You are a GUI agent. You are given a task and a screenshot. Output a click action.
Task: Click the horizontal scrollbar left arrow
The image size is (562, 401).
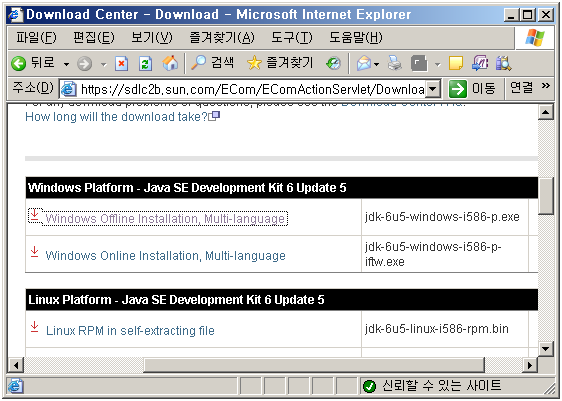click(16, 365)
